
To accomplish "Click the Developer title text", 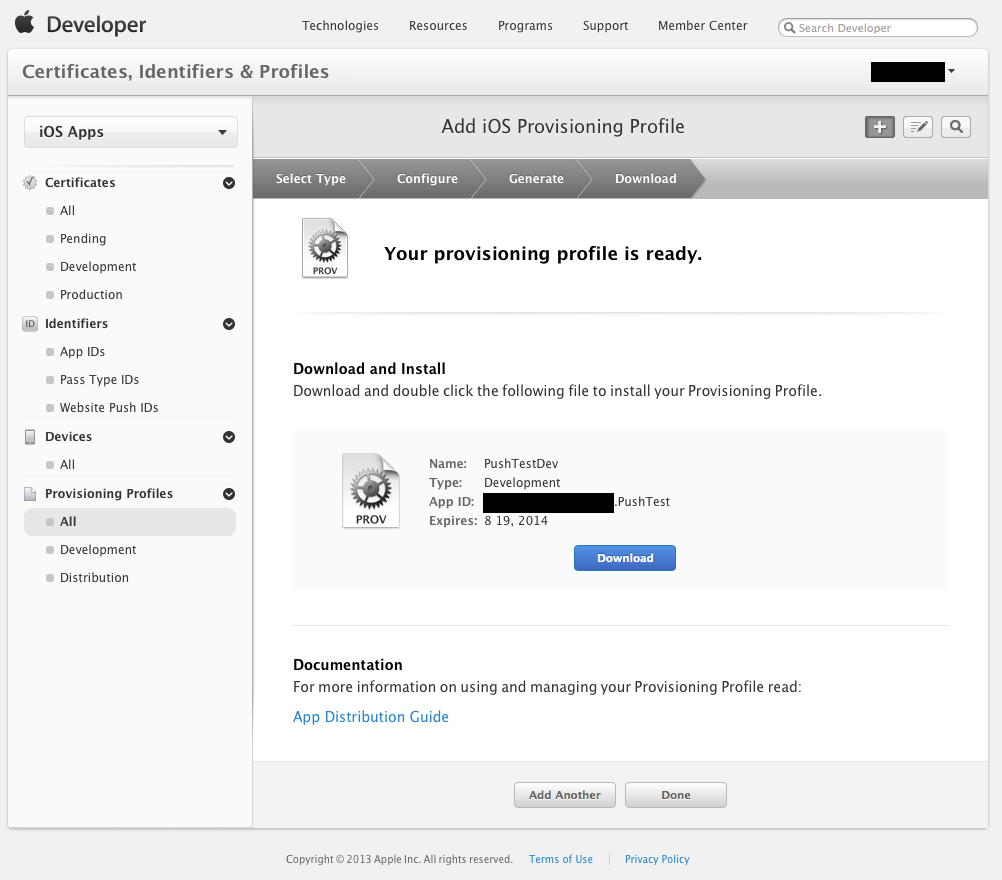I will point(96,25).
